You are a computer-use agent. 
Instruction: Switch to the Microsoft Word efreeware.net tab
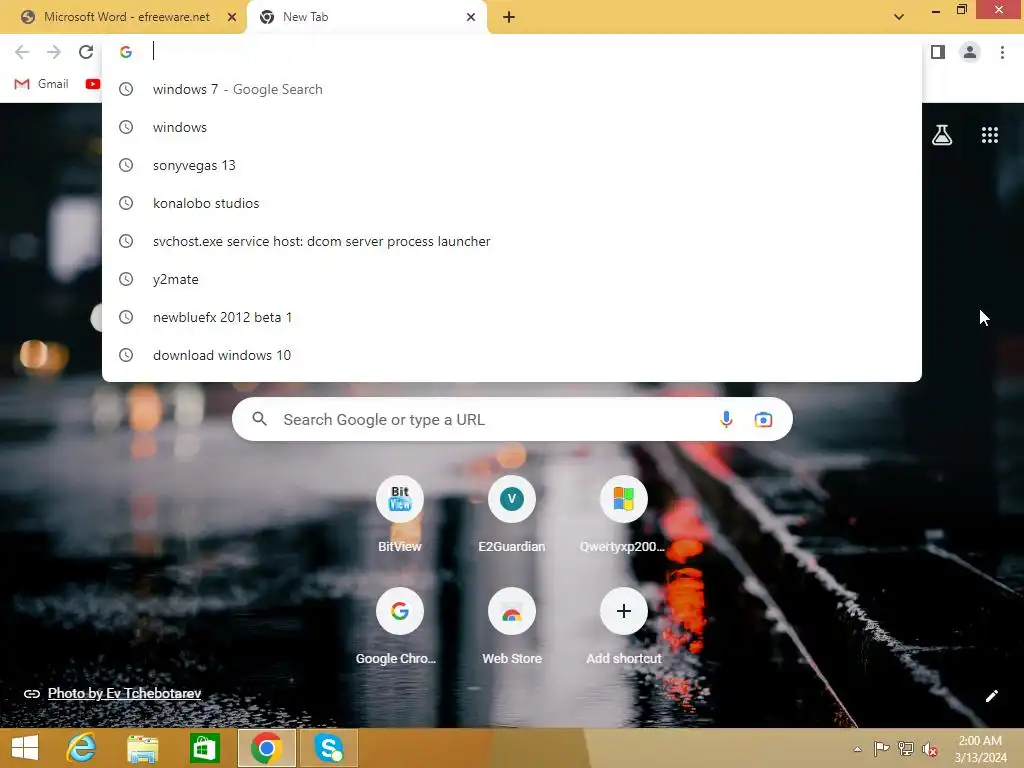123,17
